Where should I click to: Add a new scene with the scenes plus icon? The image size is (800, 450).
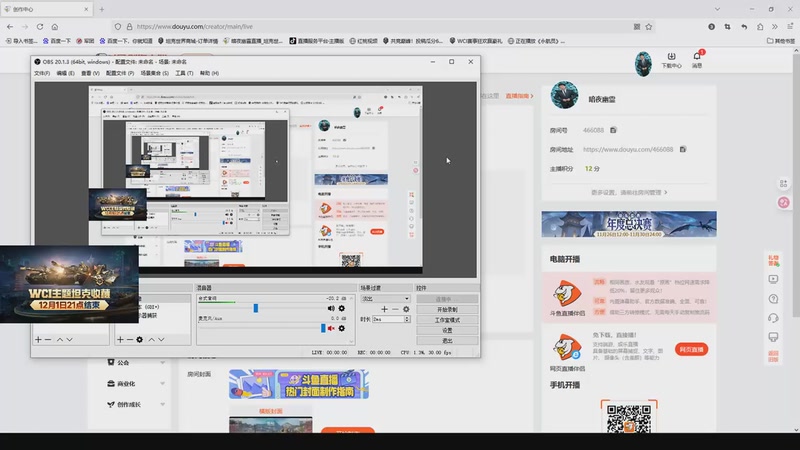38,339
